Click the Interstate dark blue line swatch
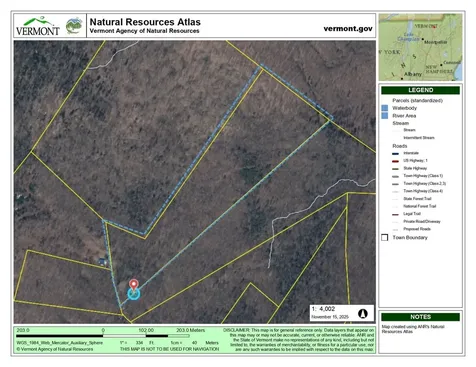 [x=396, y=153]
